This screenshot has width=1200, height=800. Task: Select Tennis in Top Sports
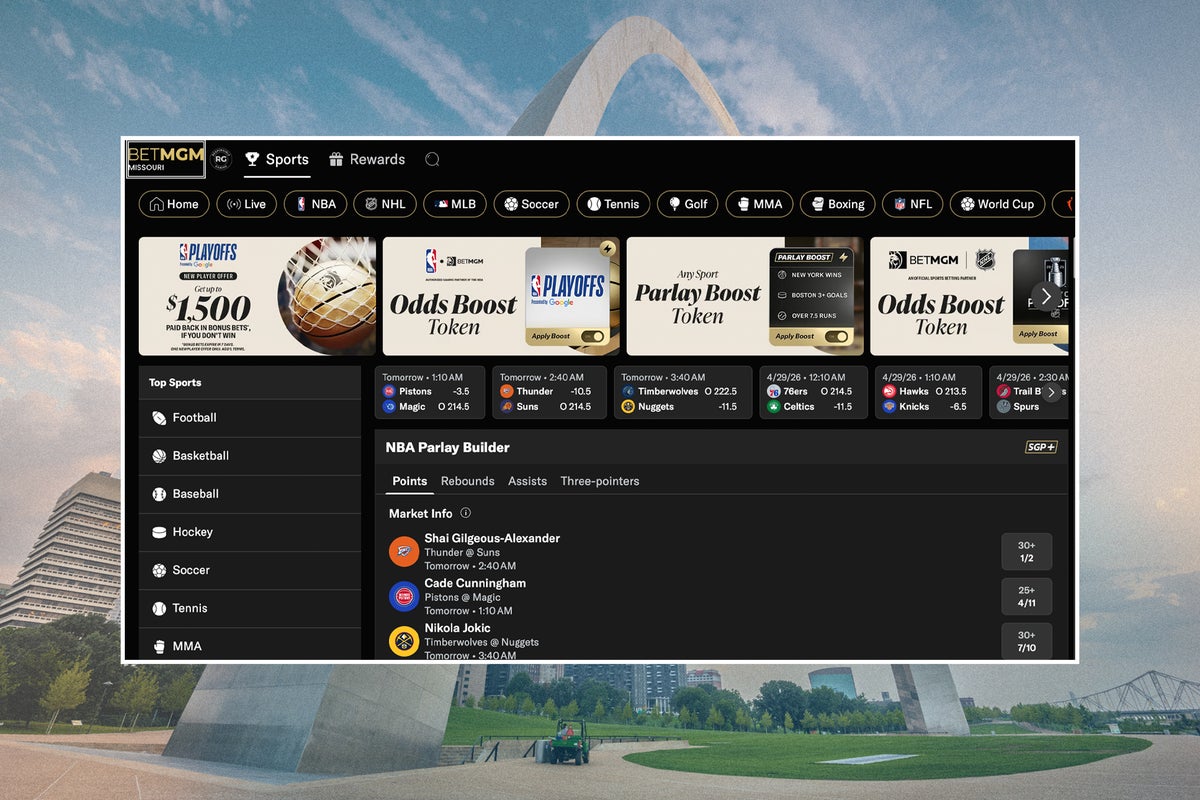[250, 608]
